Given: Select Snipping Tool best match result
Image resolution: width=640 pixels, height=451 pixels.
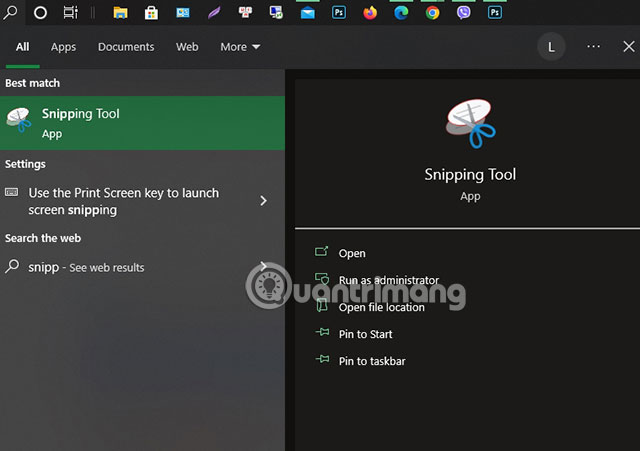Looking at the screenshot, I should [x=142, y=123].
